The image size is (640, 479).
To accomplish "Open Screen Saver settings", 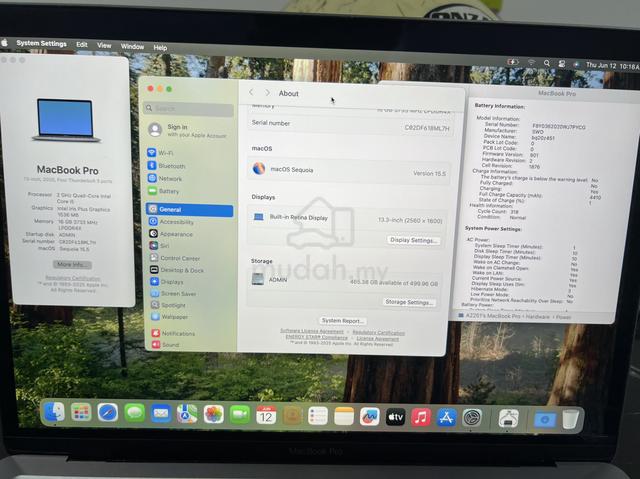I will pos(189,293).
